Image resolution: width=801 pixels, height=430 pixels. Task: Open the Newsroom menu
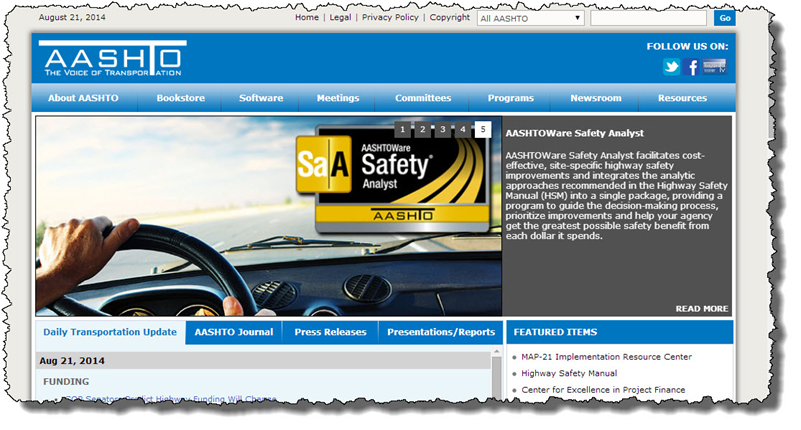point(596,98)
